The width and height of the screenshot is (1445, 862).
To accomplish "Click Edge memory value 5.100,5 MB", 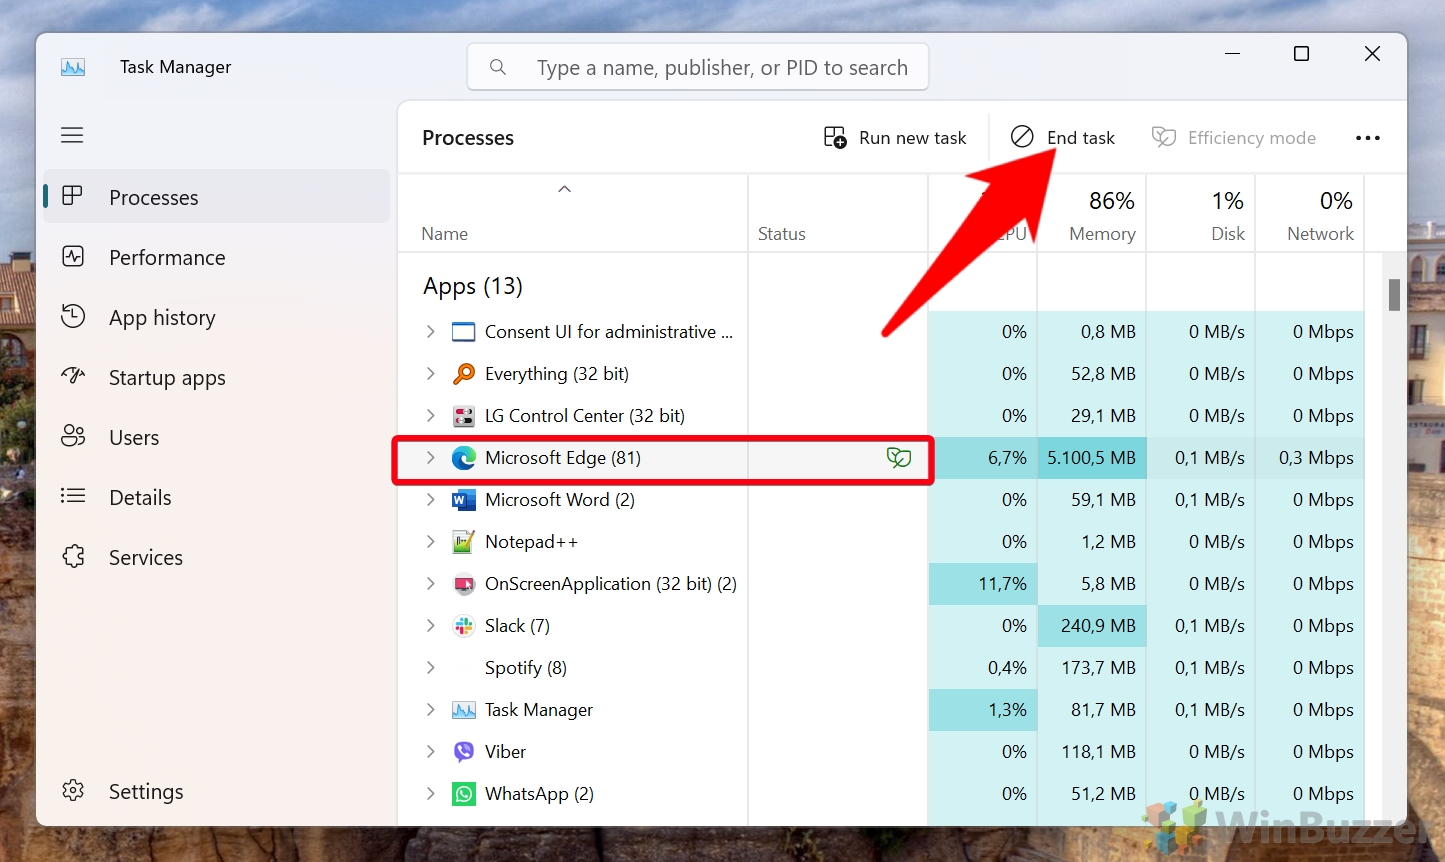I will pos(1092,458).
